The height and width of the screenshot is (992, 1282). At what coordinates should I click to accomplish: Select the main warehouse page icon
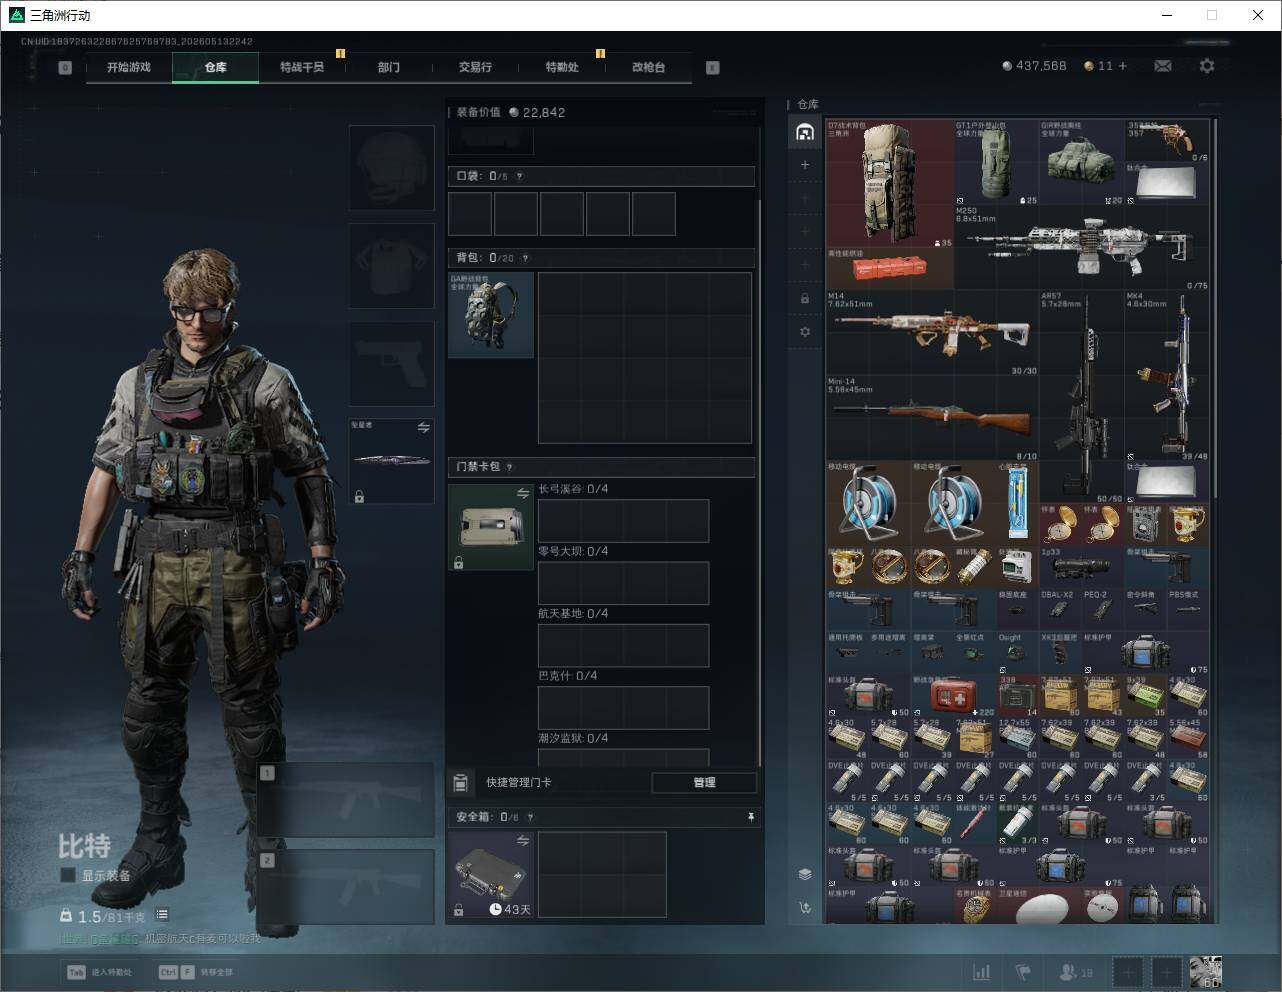click(x=805, y=132)
